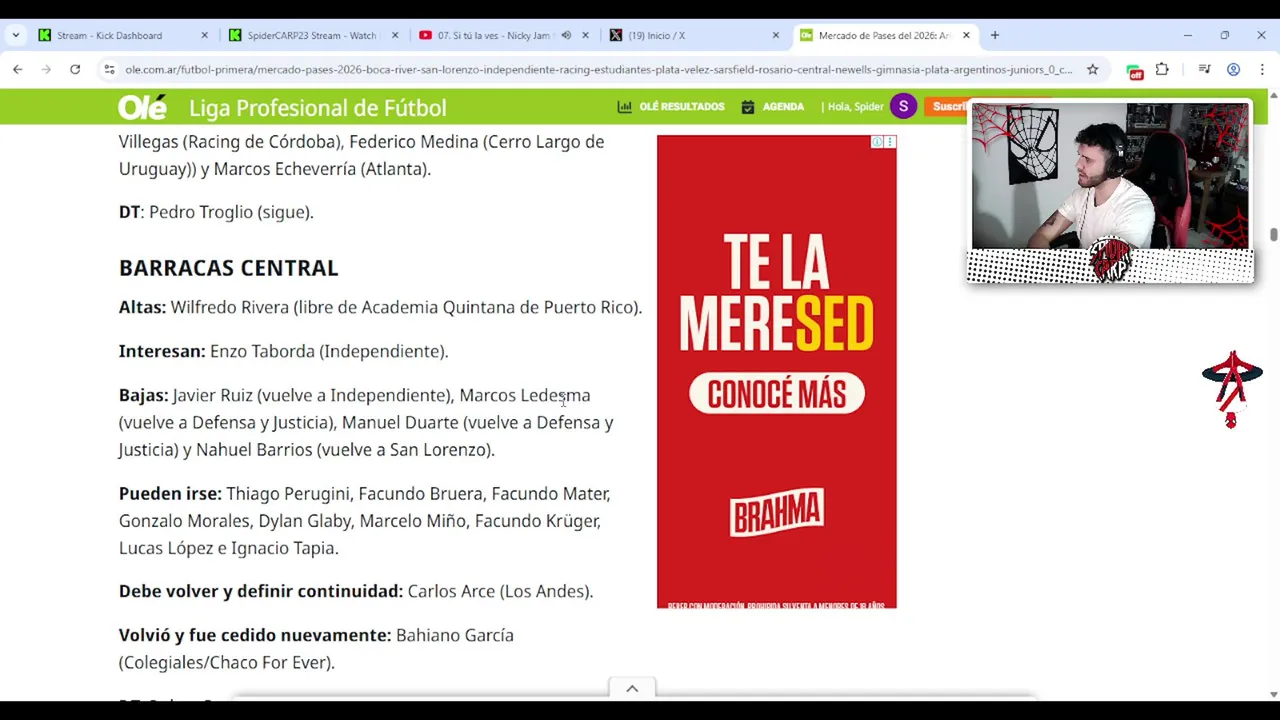Click the 'Pueden irse:' label
The width and height of the screenshot is (1280, 720).
click(170, 493)
